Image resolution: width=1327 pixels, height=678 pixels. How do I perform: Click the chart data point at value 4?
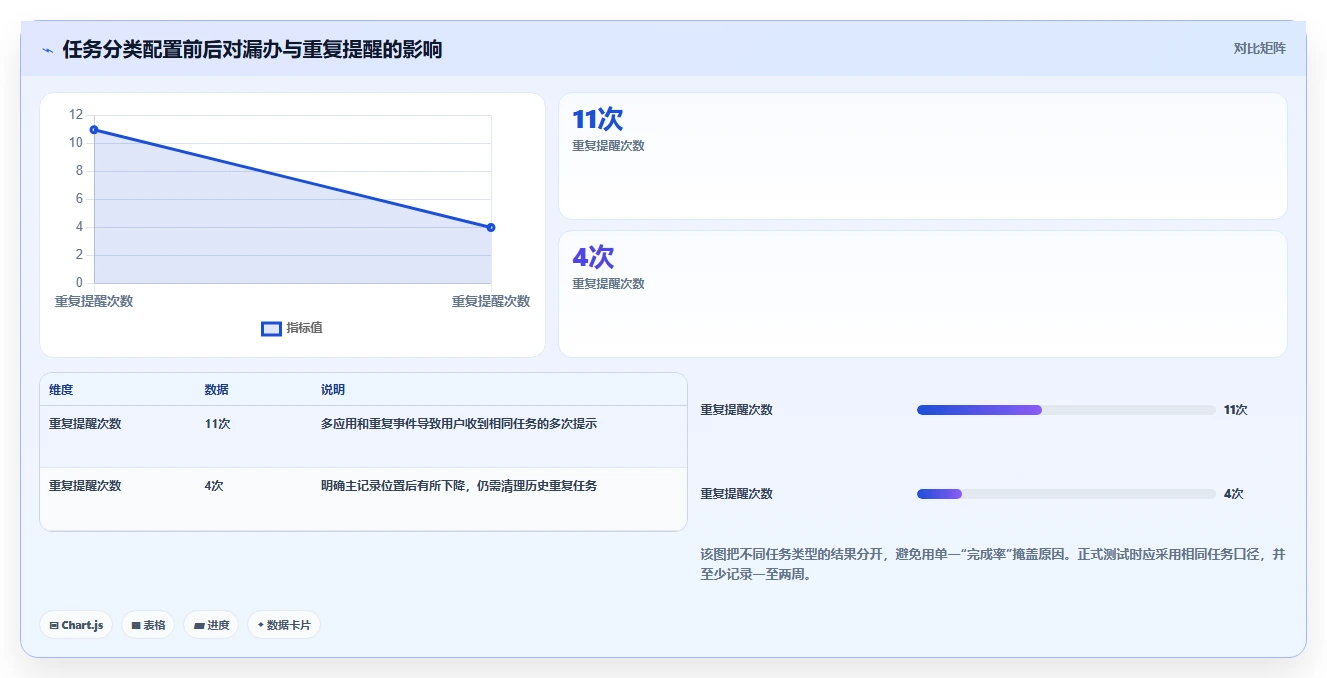point(491,227)
